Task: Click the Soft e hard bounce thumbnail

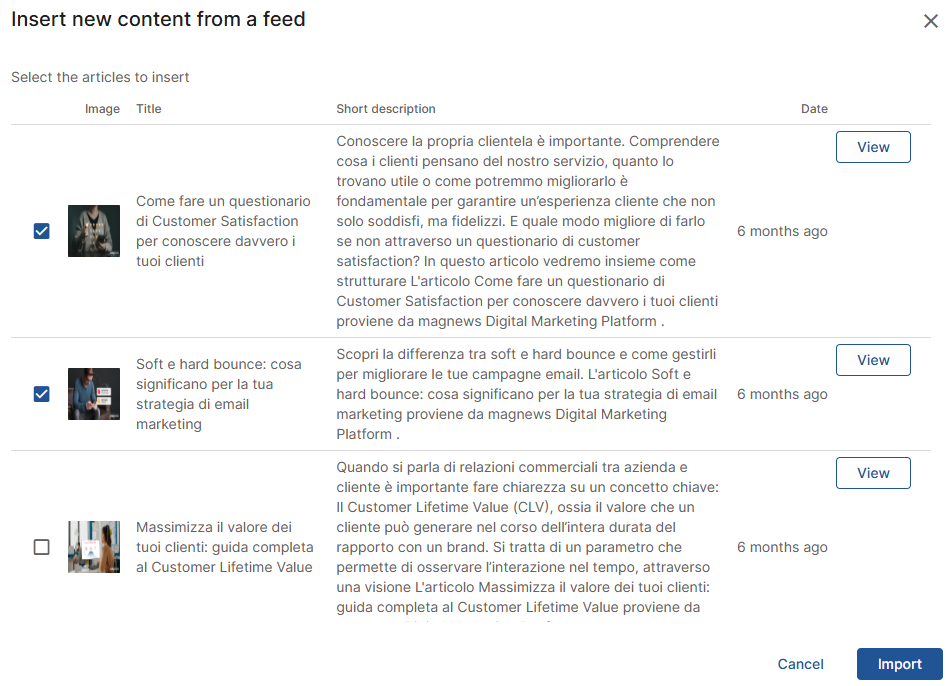Action: tap(94, 394)
